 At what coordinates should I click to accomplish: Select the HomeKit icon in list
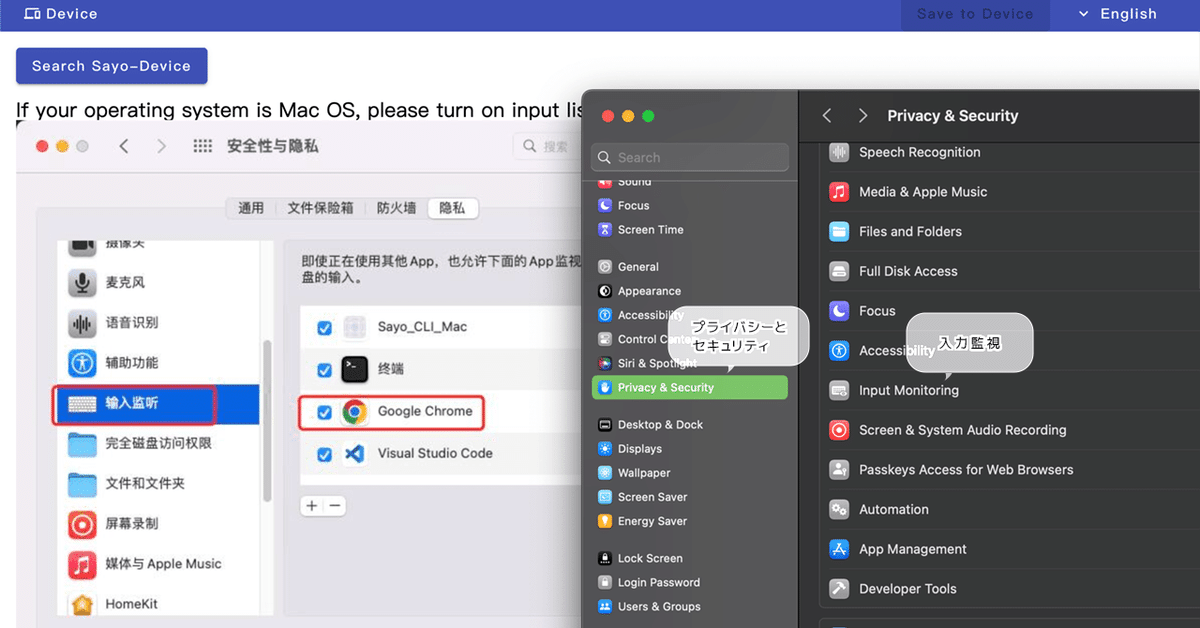pyautogui.click(x=82, y=604)
